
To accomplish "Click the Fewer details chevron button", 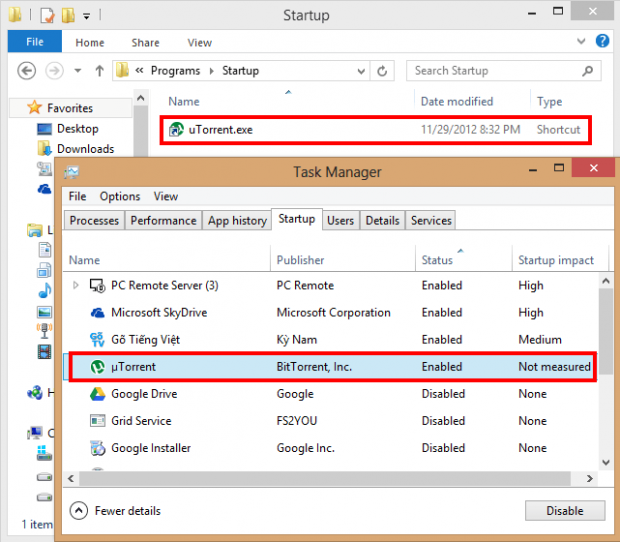I will 79,511.
